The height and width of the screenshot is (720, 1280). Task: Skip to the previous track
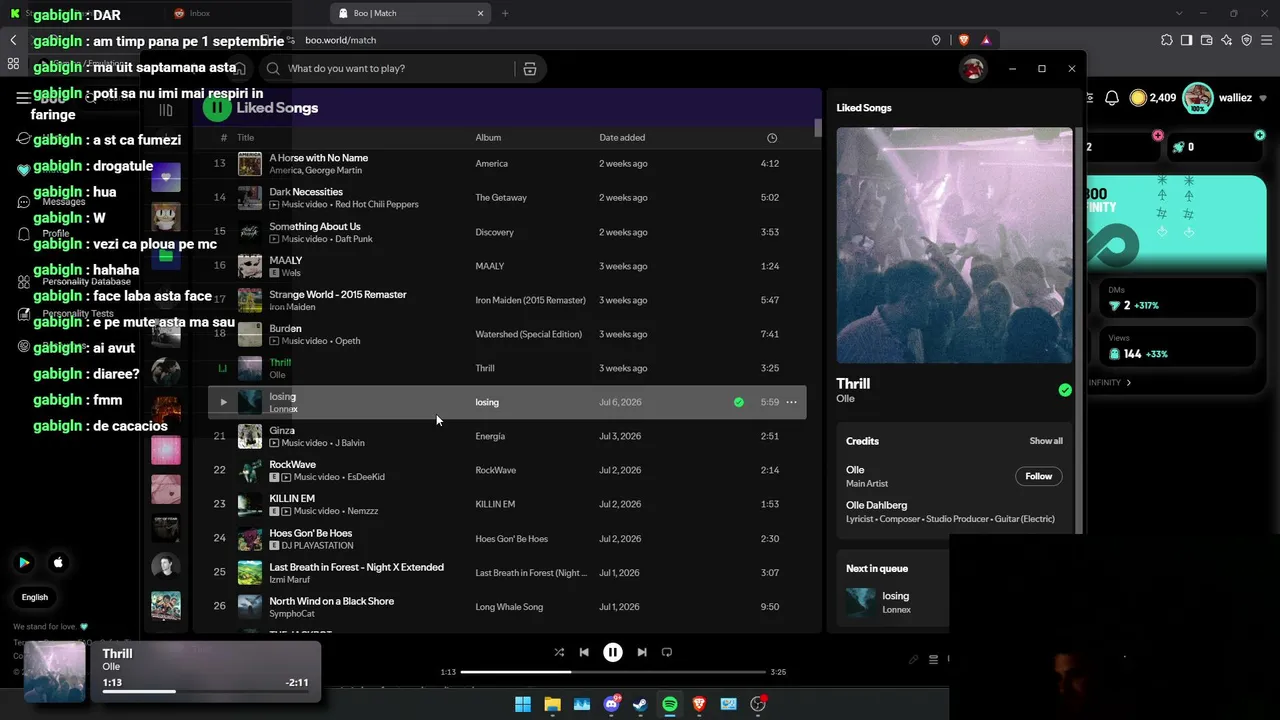(584, 652)
